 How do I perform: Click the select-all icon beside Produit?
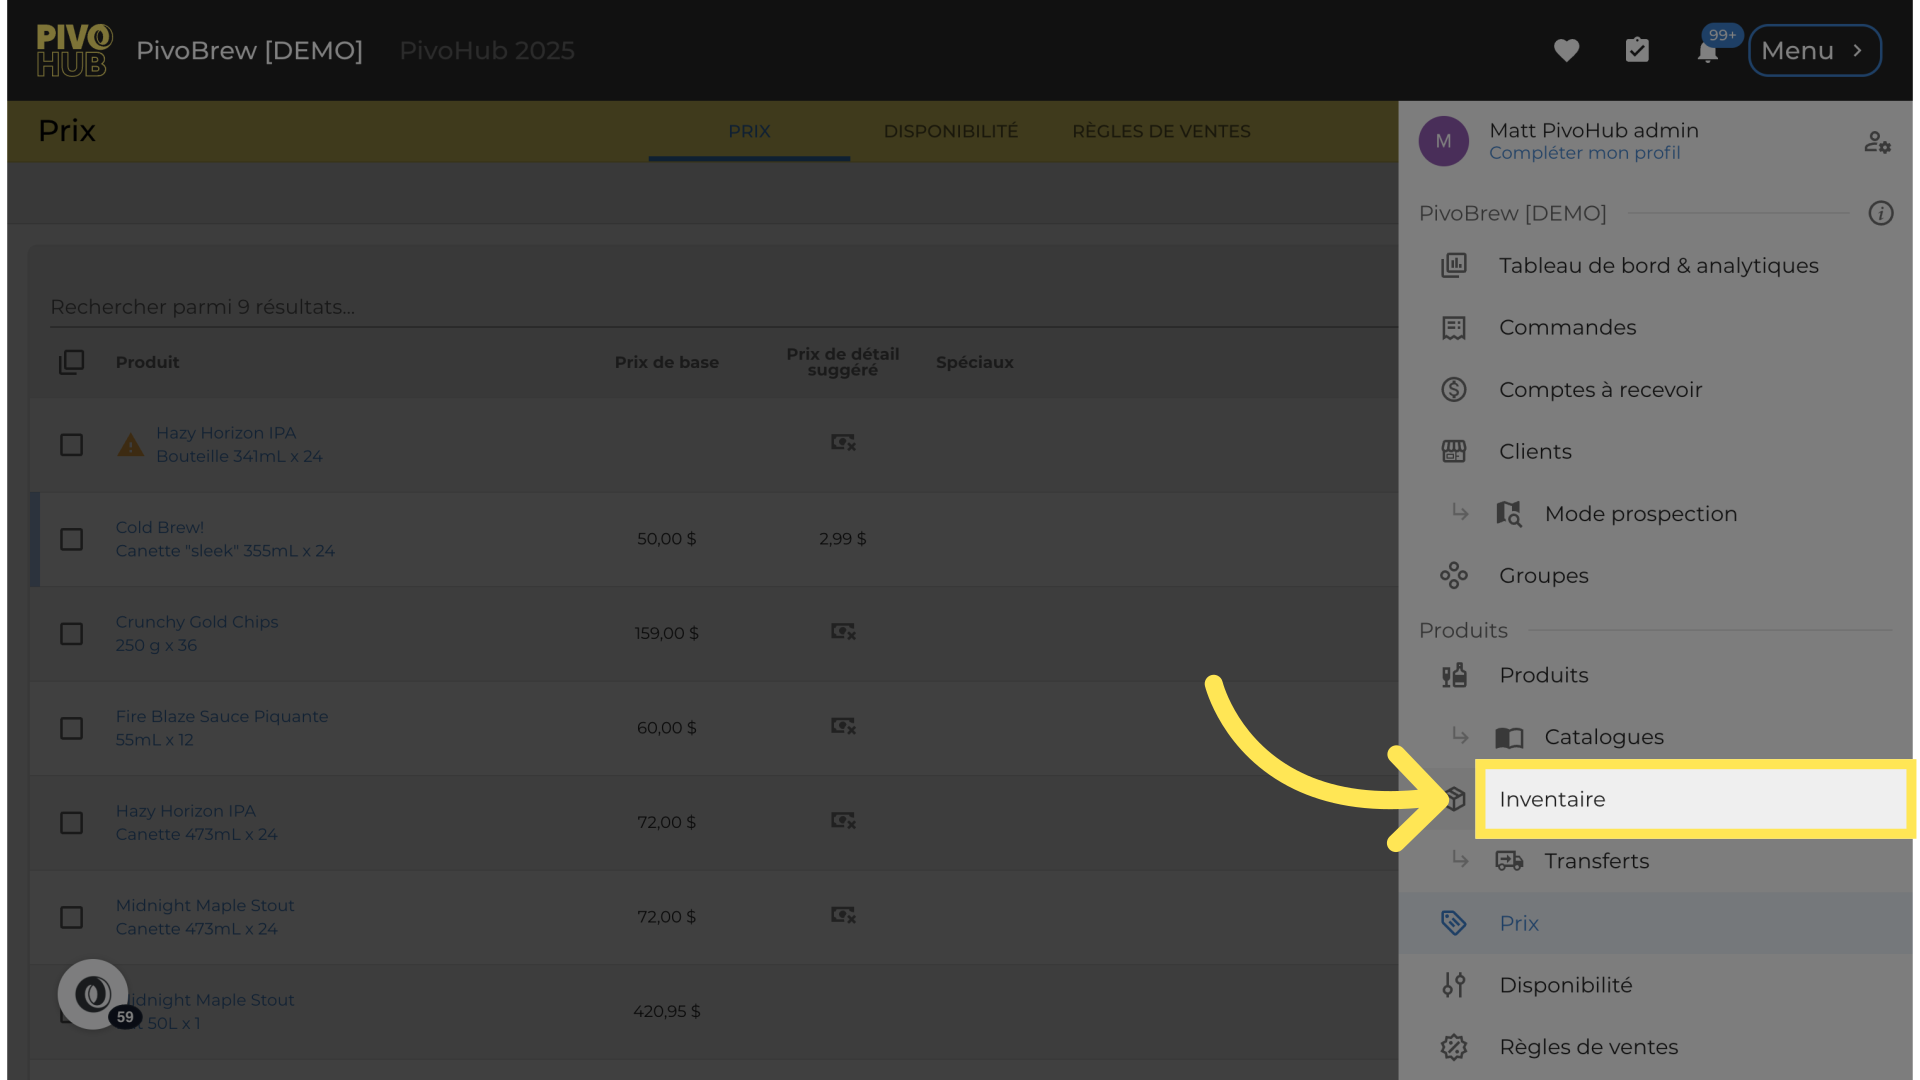(x=71, y=362)
